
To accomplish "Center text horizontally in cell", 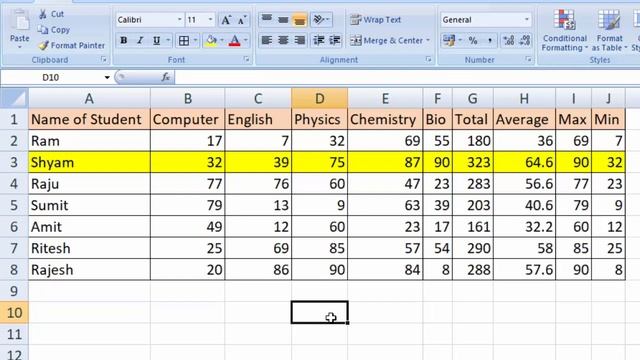I will click(x=283, y=40).
